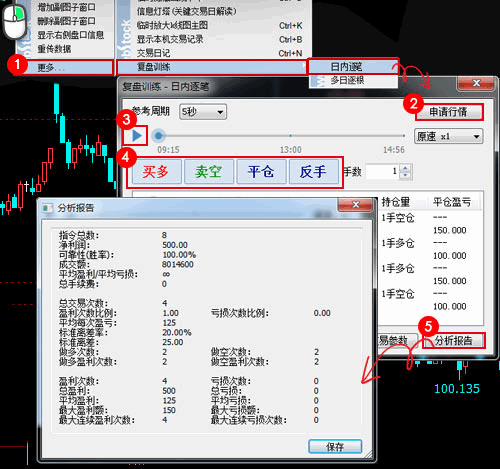Click the 09:15 start time label
The height and width of the screenshot is (469, 500).
click(x=168, y=150)
